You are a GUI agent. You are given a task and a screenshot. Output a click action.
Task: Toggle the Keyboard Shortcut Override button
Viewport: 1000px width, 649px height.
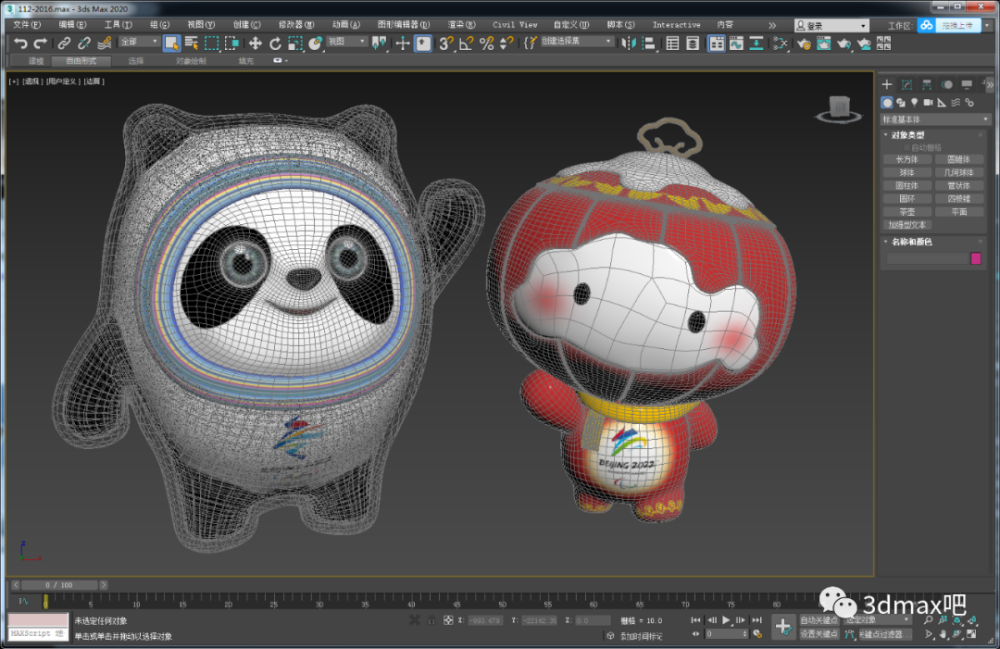tap(423, 43)
